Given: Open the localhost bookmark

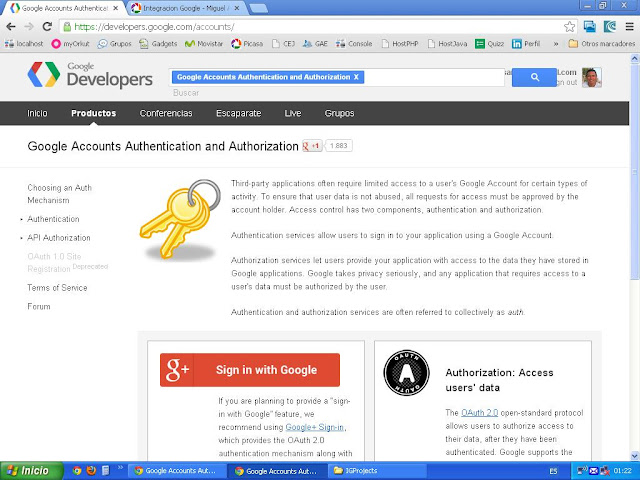Looking at the screenshot, I should (x=24, y=44).
